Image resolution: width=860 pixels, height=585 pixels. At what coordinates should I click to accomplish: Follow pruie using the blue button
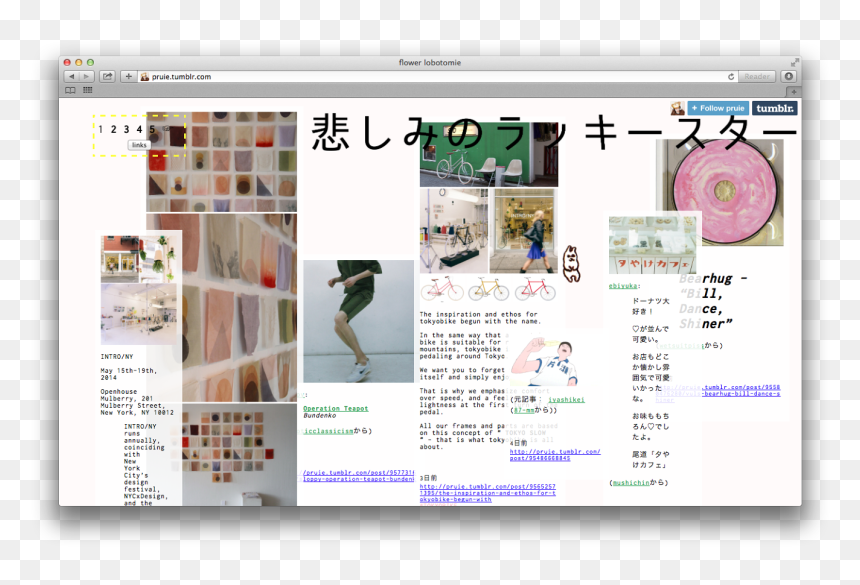718,108
